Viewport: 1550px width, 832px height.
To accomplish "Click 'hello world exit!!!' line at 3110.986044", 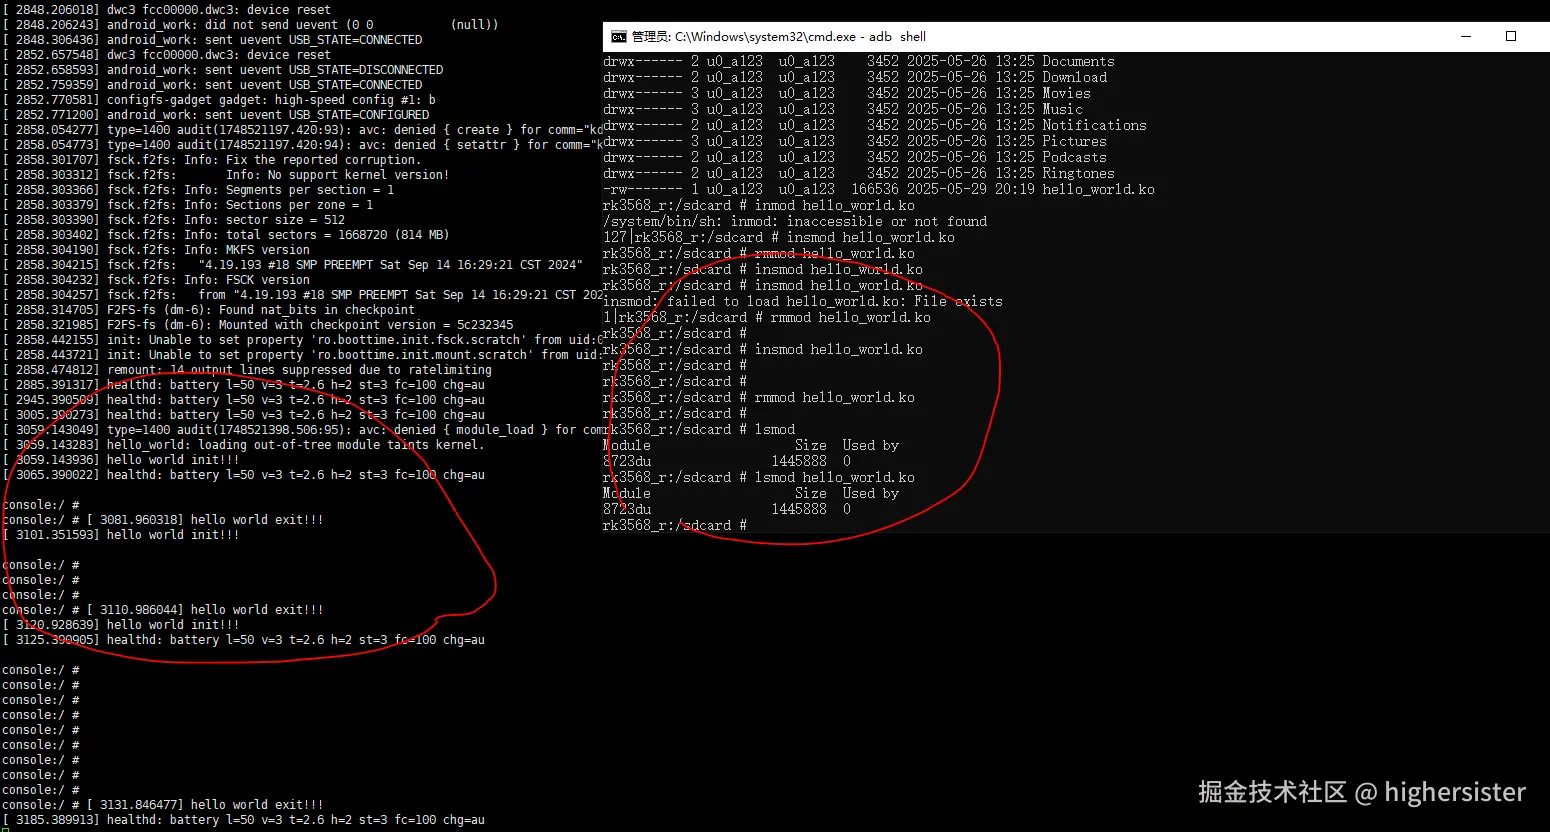I will tap(163, 609).
